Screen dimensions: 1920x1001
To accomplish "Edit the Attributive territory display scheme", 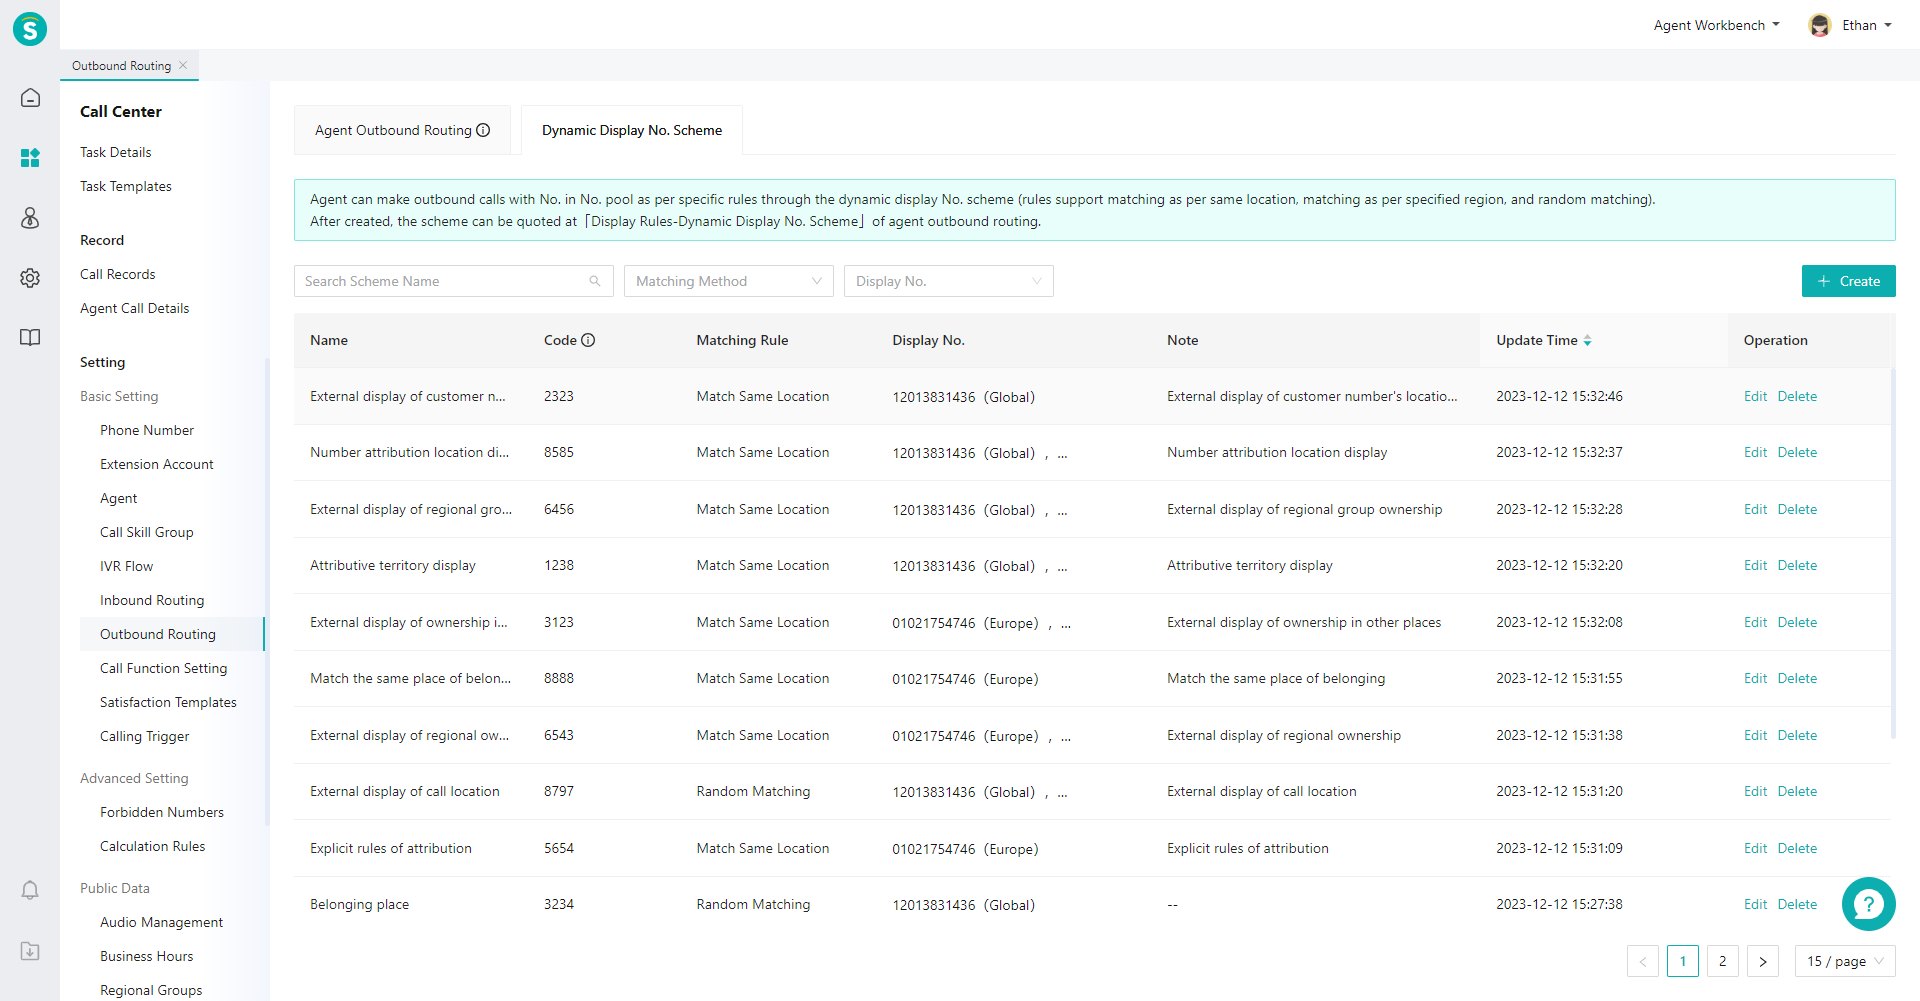I will [1755, 565].
